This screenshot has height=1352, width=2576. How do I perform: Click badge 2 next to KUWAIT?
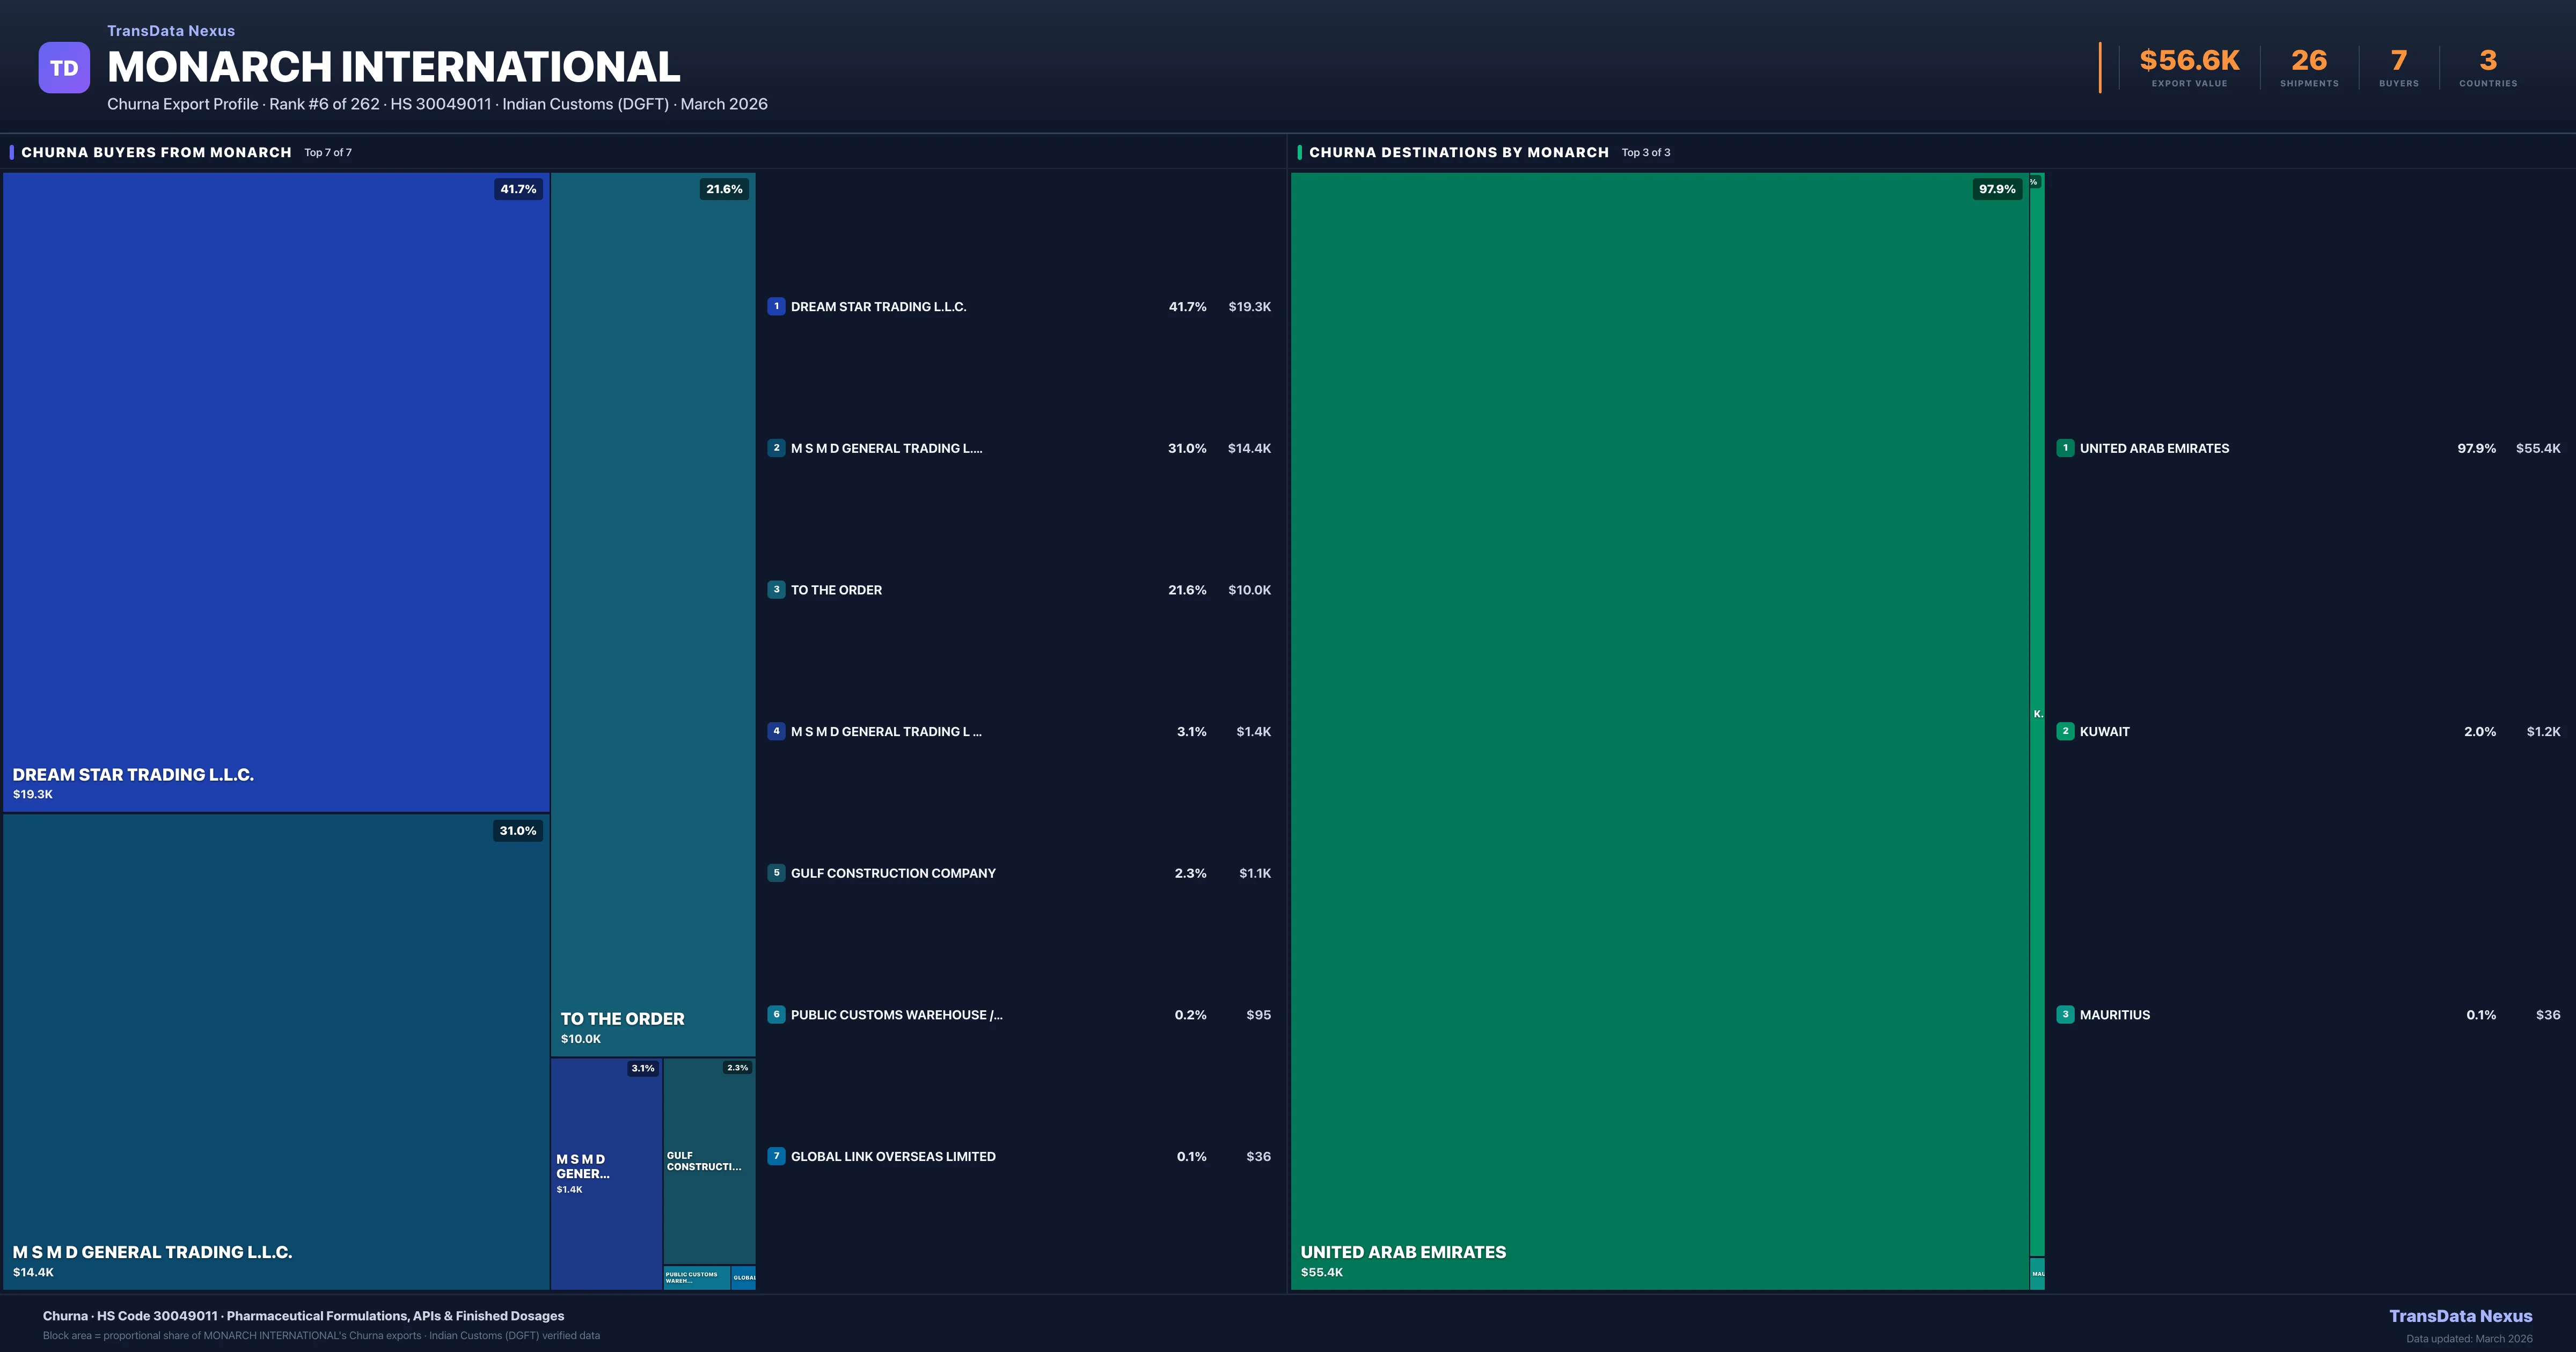pos(2066,731)
